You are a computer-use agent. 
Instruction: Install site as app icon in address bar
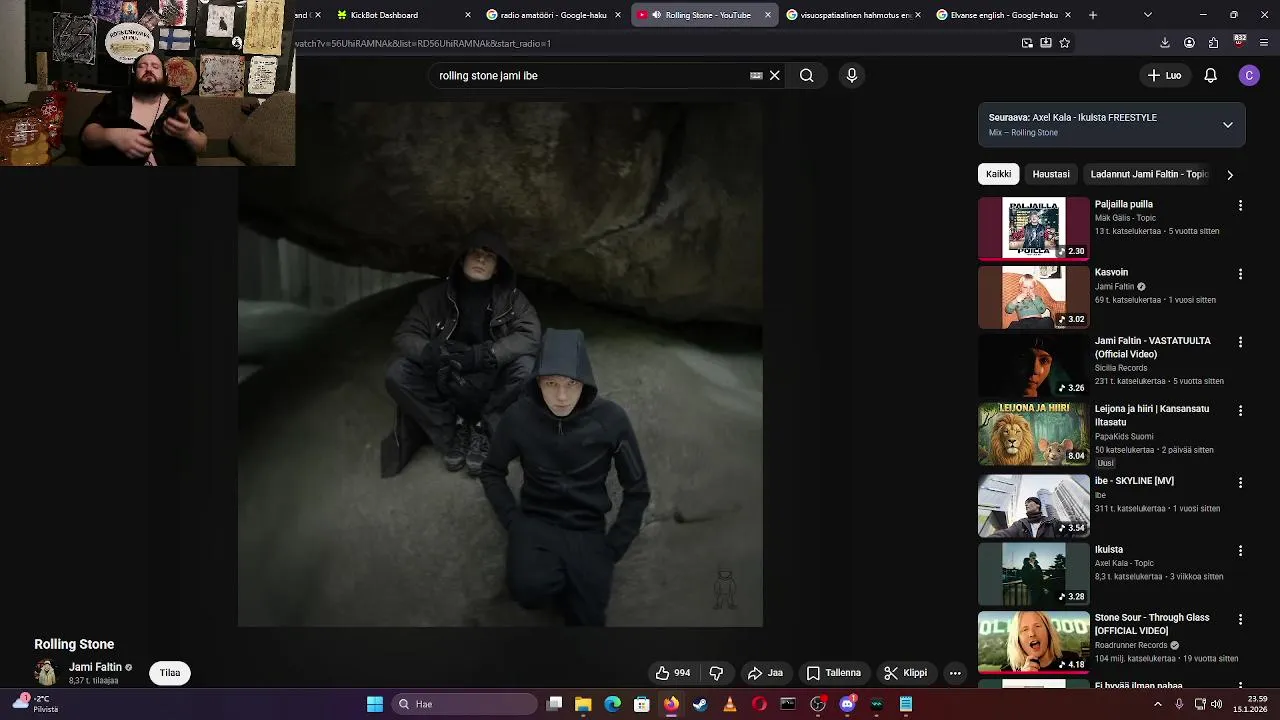coord(1045,43)
